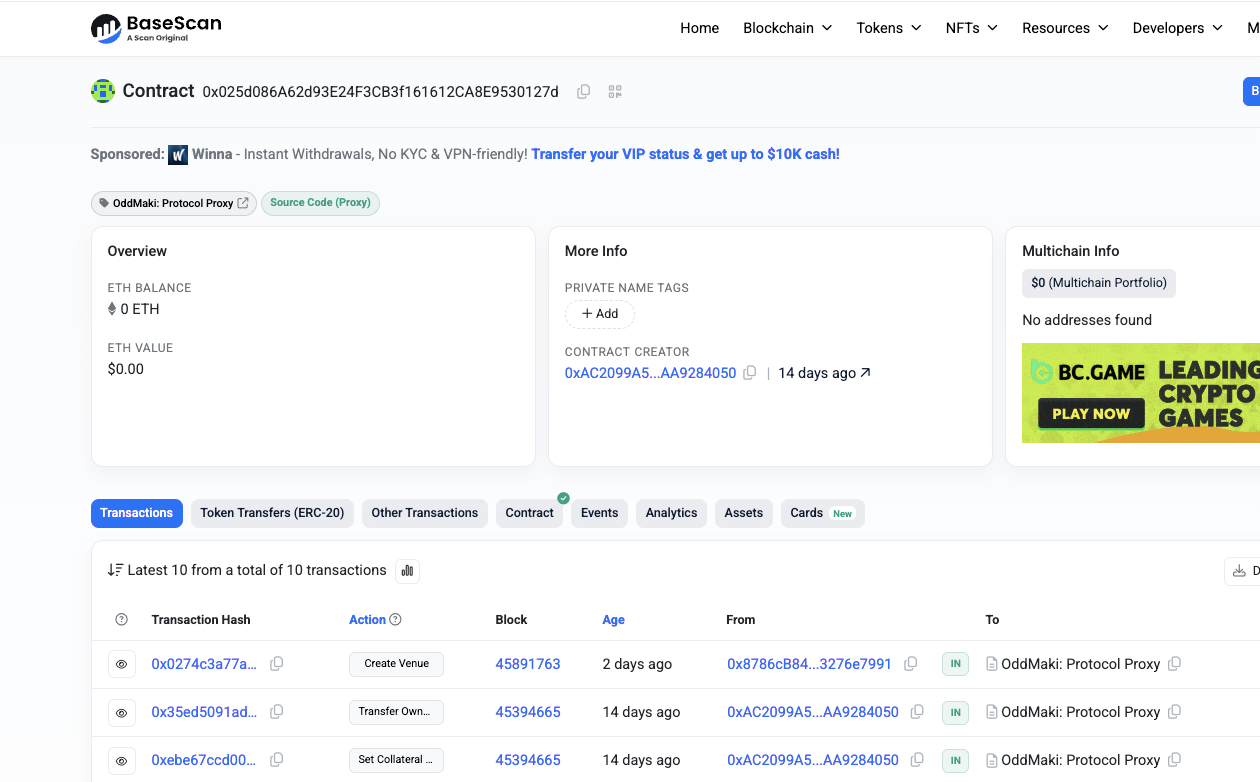Image resolution: width=1260 pixels, height=782 pixels.
Task: Click the Set Collateral action badge
Action: pyautogui.click(x=396, y=760)
